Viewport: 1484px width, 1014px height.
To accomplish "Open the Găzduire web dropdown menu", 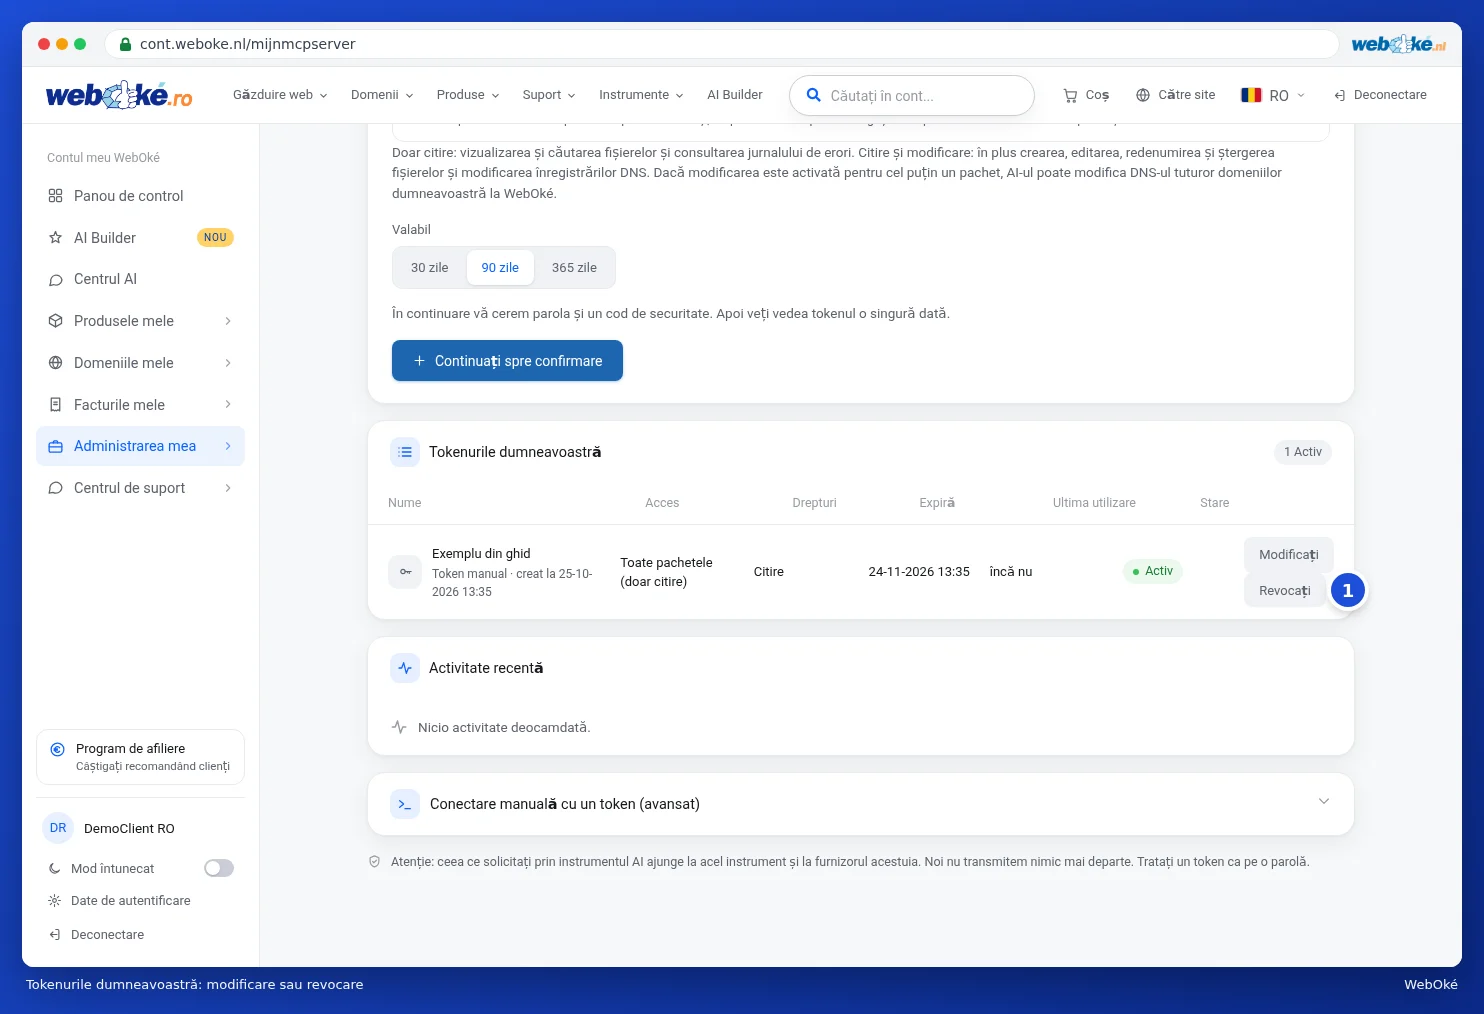I will [x=280, y=95].
